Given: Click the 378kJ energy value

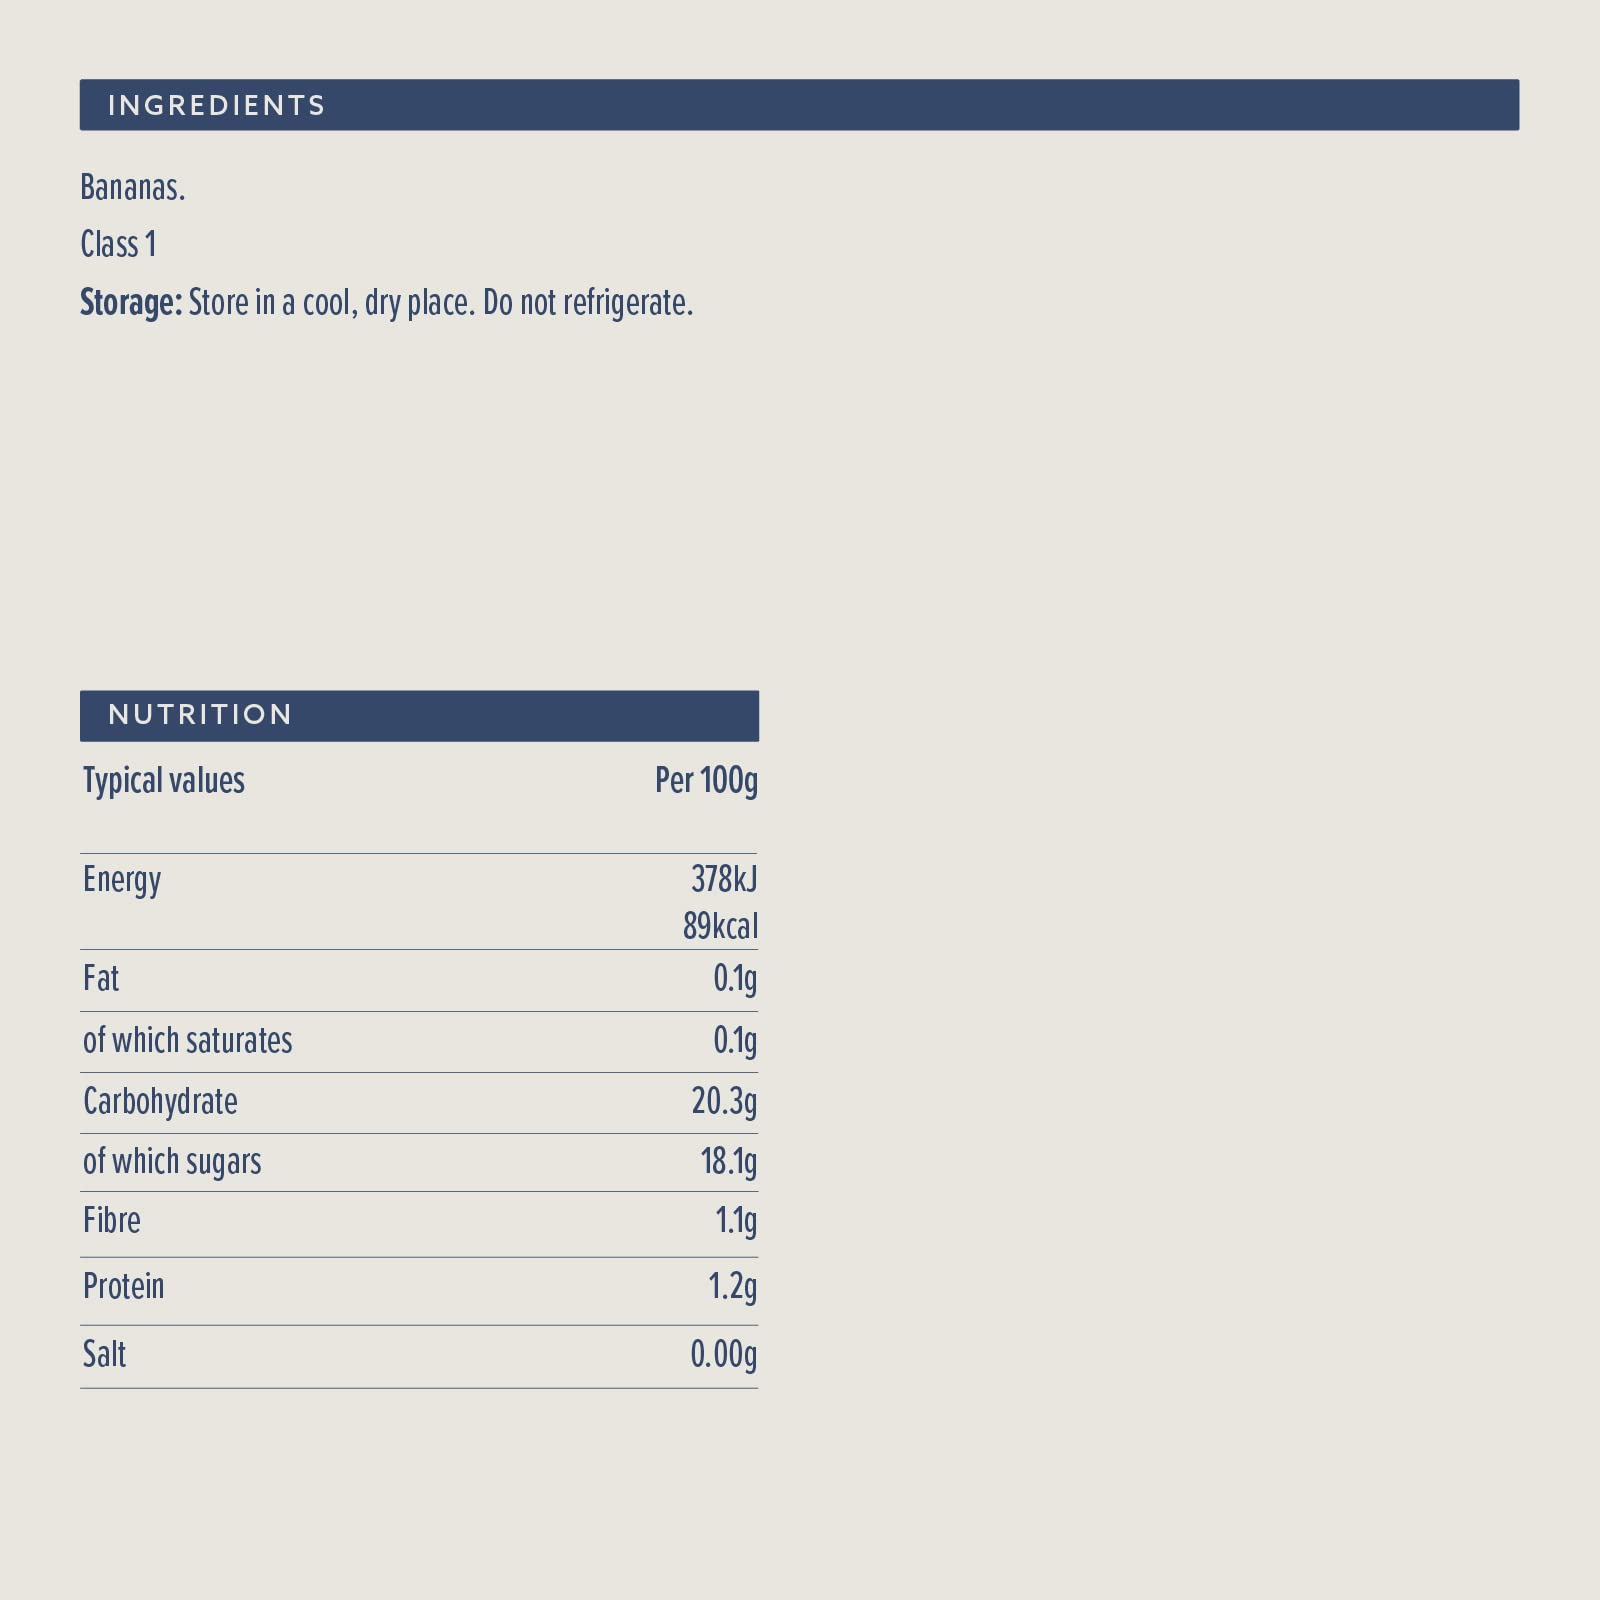Looking at the screenshot, I should 724,879.
